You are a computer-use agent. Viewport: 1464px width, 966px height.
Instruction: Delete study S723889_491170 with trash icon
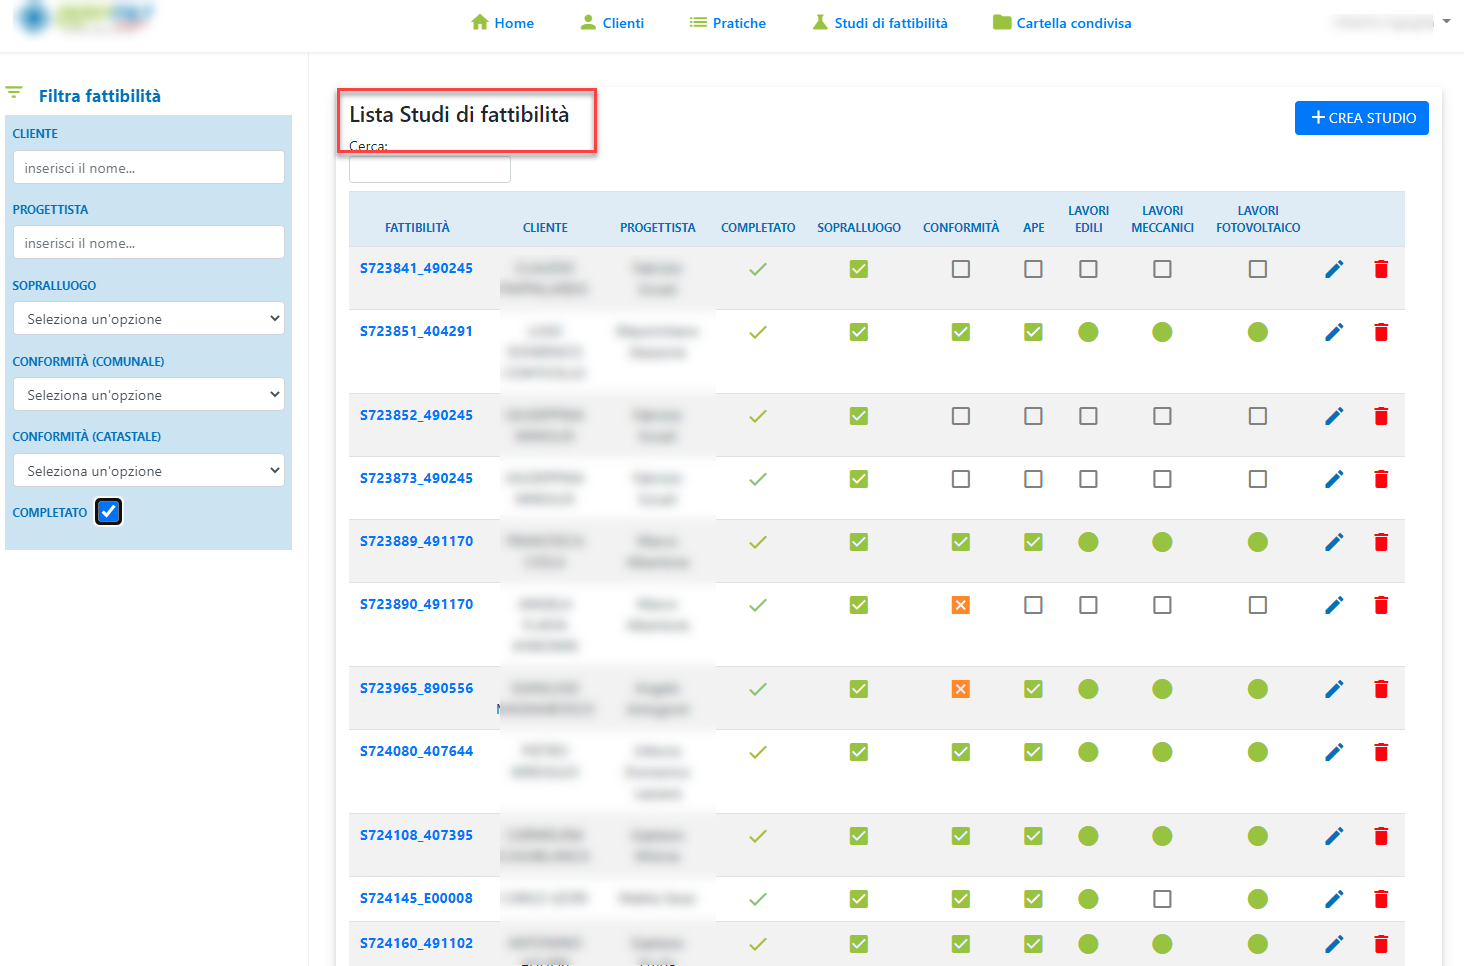point(1381,542)
